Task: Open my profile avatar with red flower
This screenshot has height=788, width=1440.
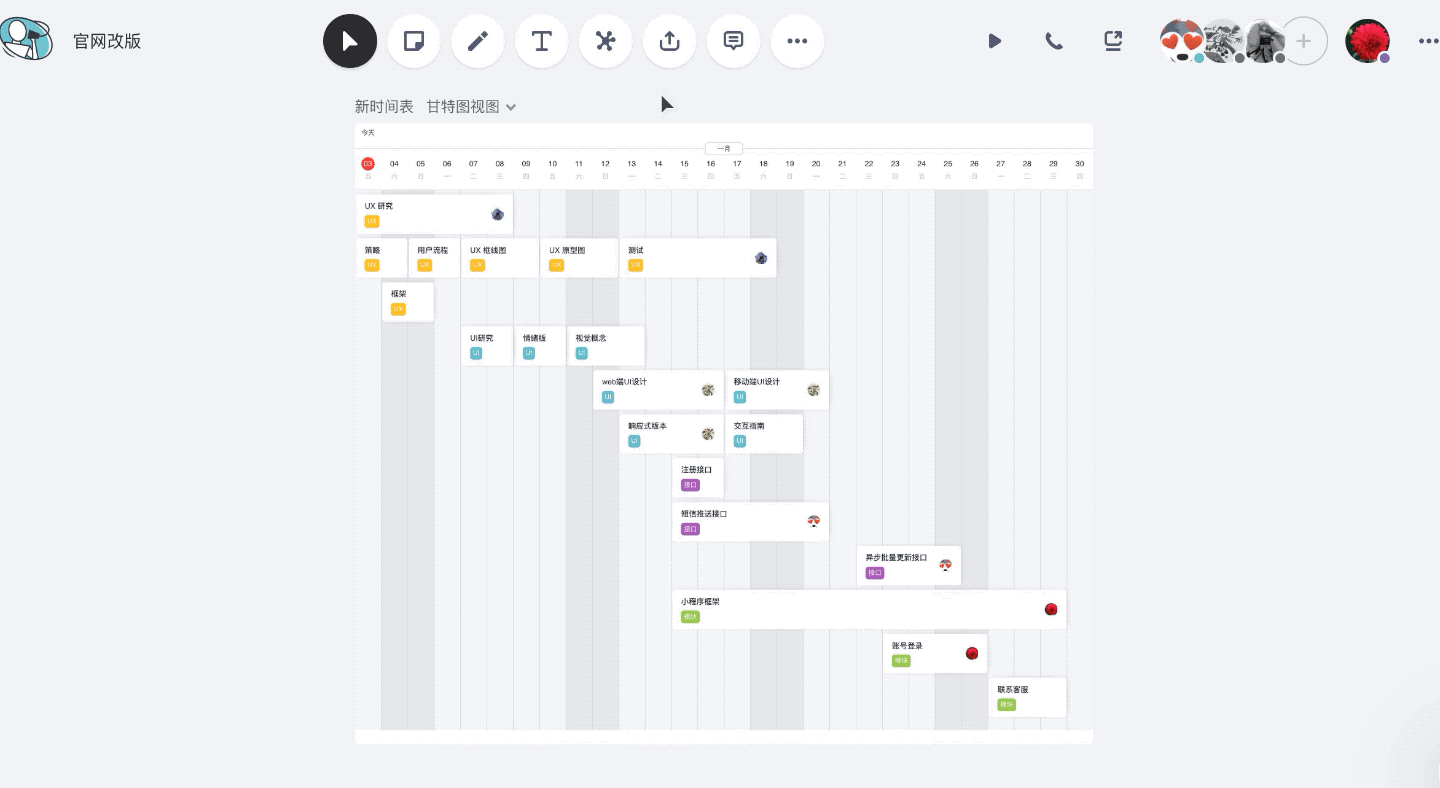Action: (x=1367, y=41)
